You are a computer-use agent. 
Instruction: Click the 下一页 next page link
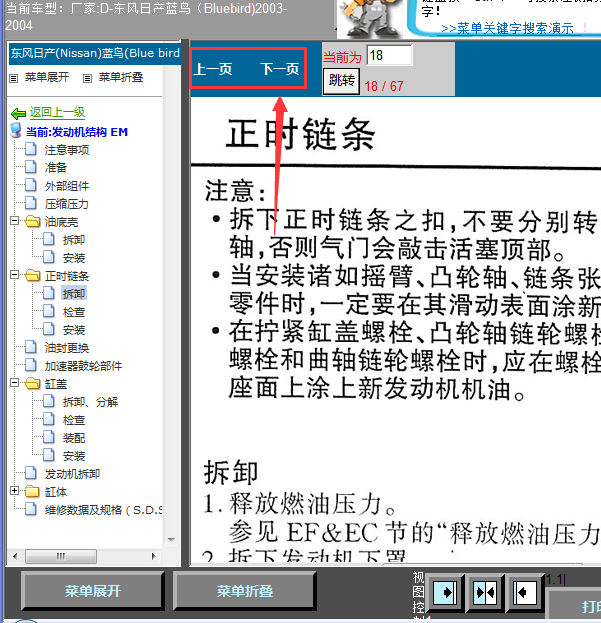[280, 69]
